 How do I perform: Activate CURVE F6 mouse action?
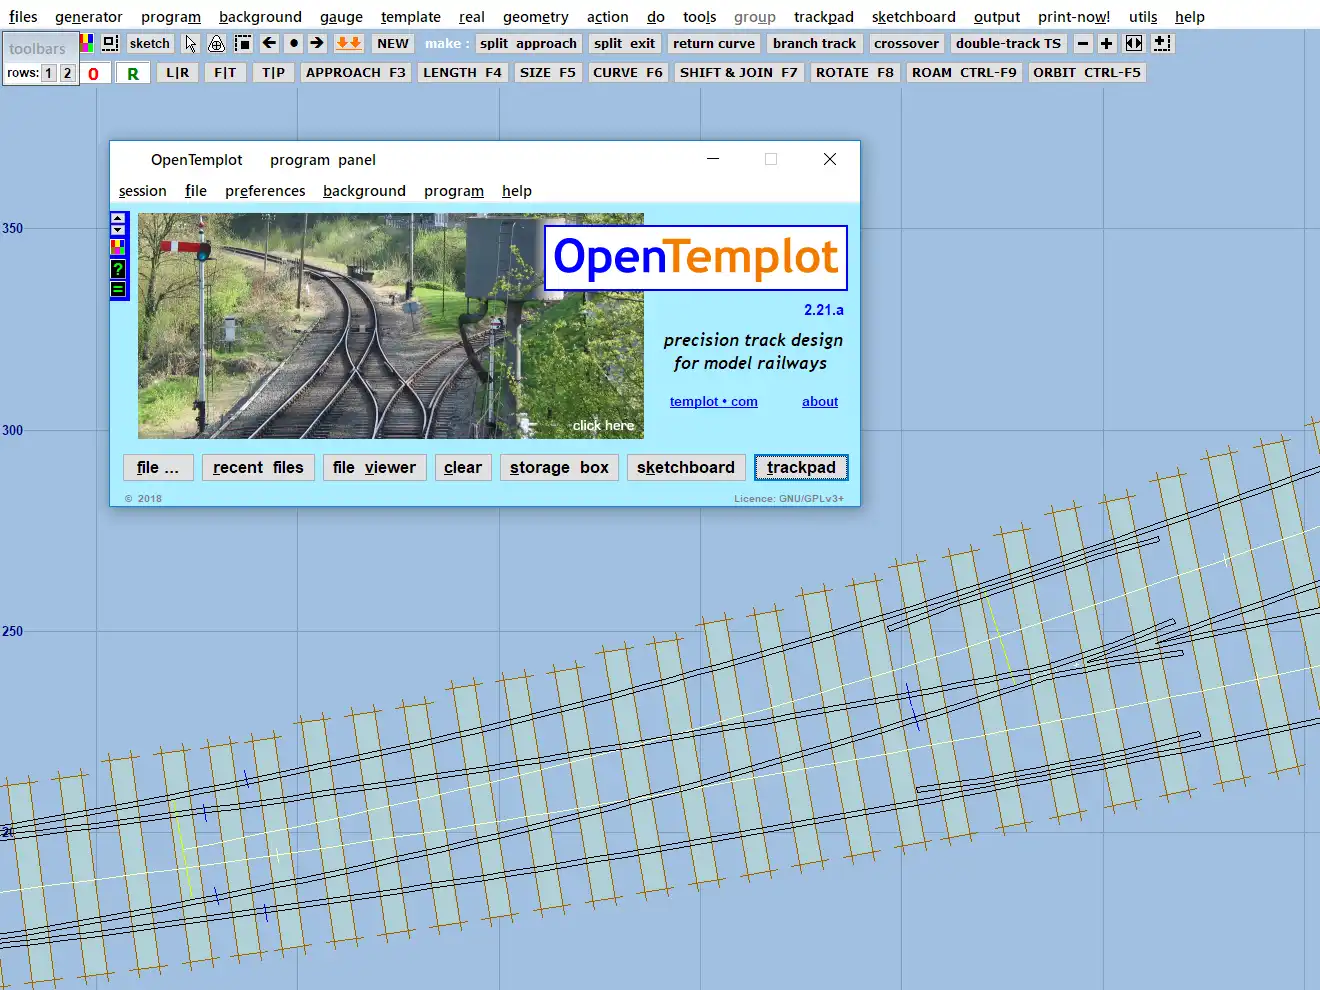coord(628,73)
